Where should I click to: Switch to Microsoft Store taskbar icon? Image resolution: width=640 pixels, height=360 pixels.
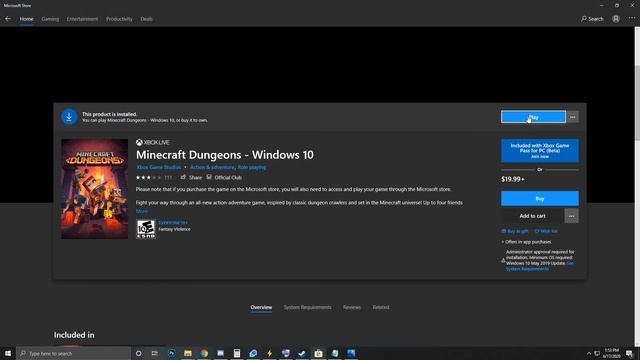point(318,353)
